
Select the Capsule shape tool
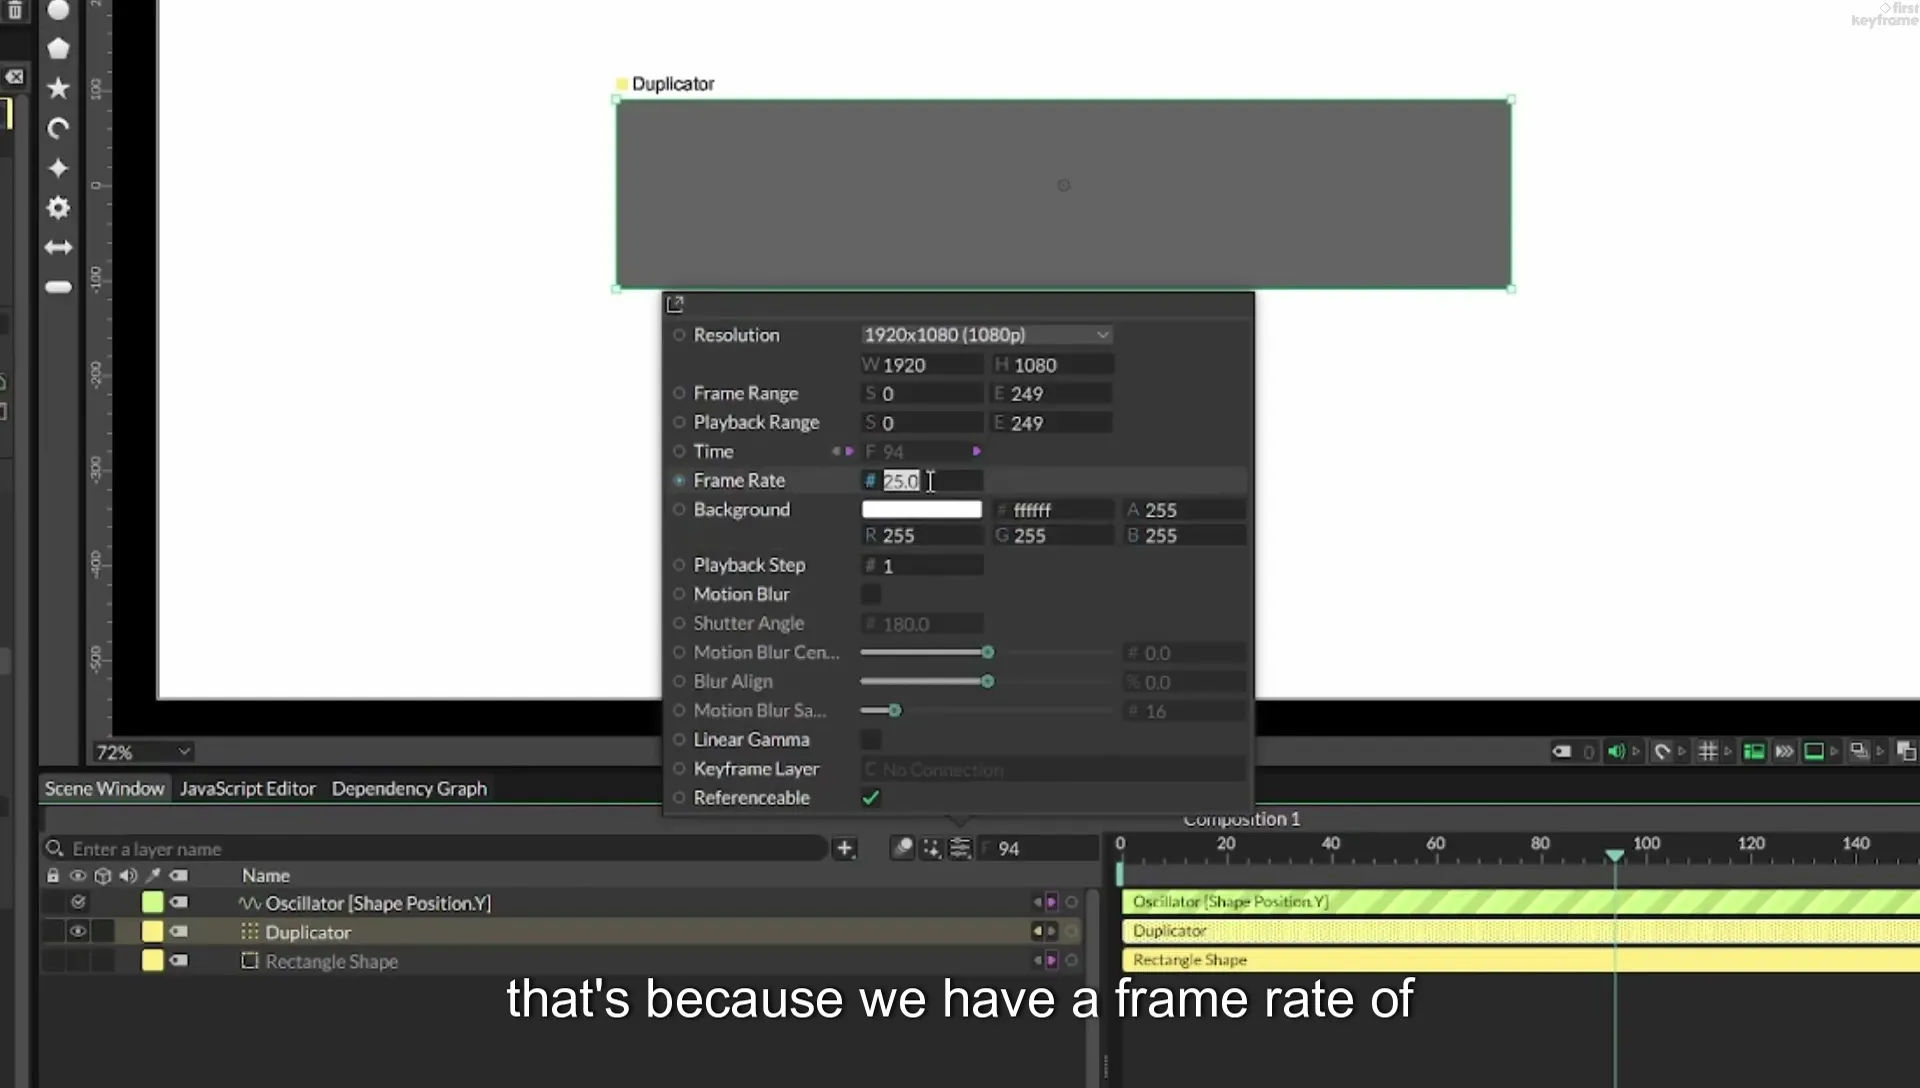[x=58, y=287]
